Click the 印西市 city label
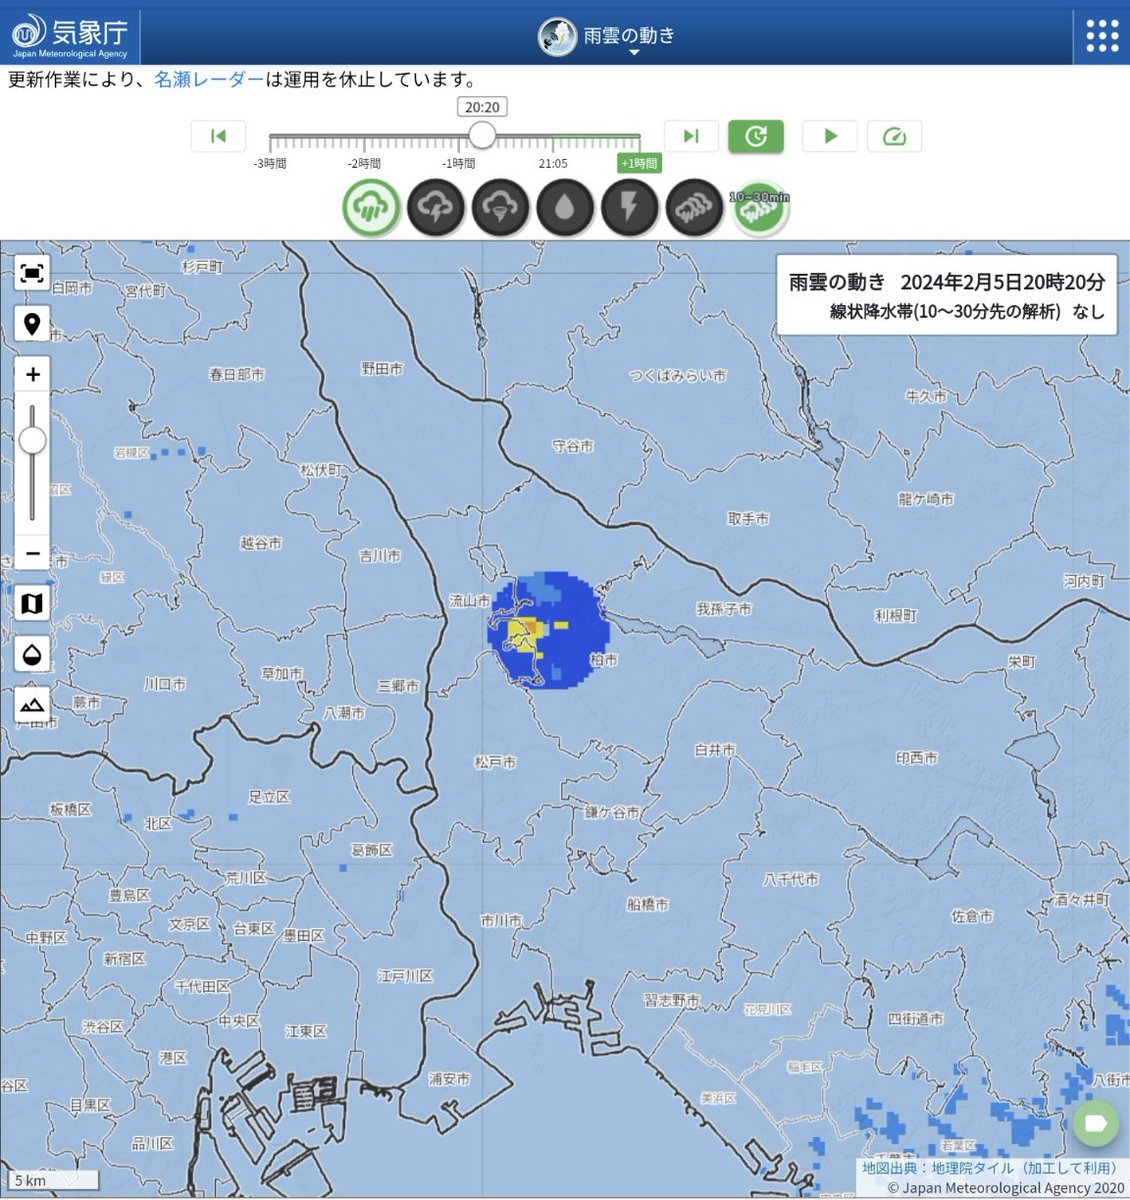Viewport: 1130px width, 1200px height. click(917, 759)
